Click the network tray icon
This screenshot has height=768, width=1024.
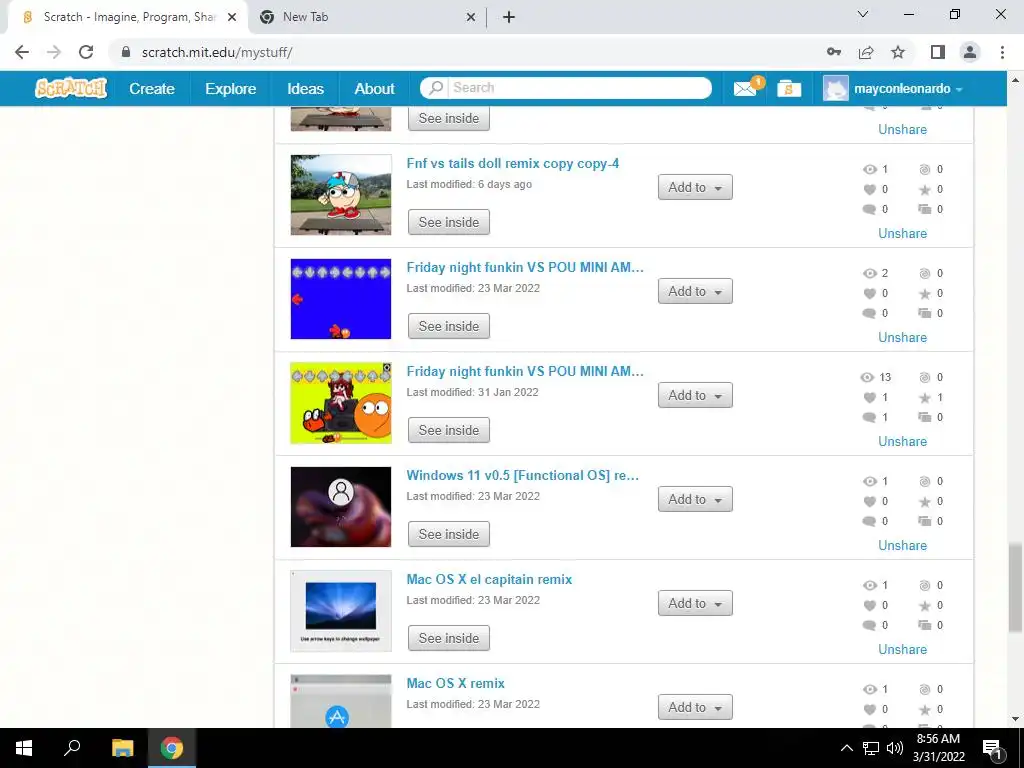[871, 748]
